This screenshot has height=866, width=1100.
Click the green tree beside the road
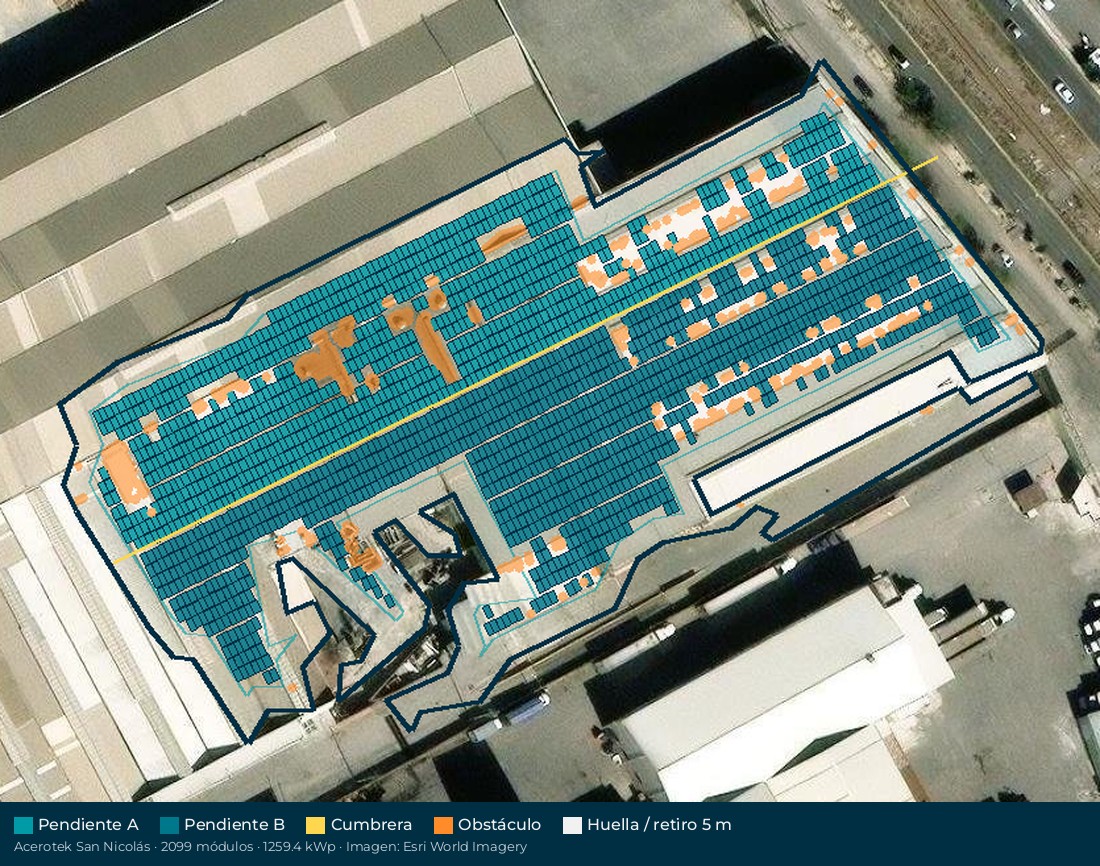click(x=915, y=95)
